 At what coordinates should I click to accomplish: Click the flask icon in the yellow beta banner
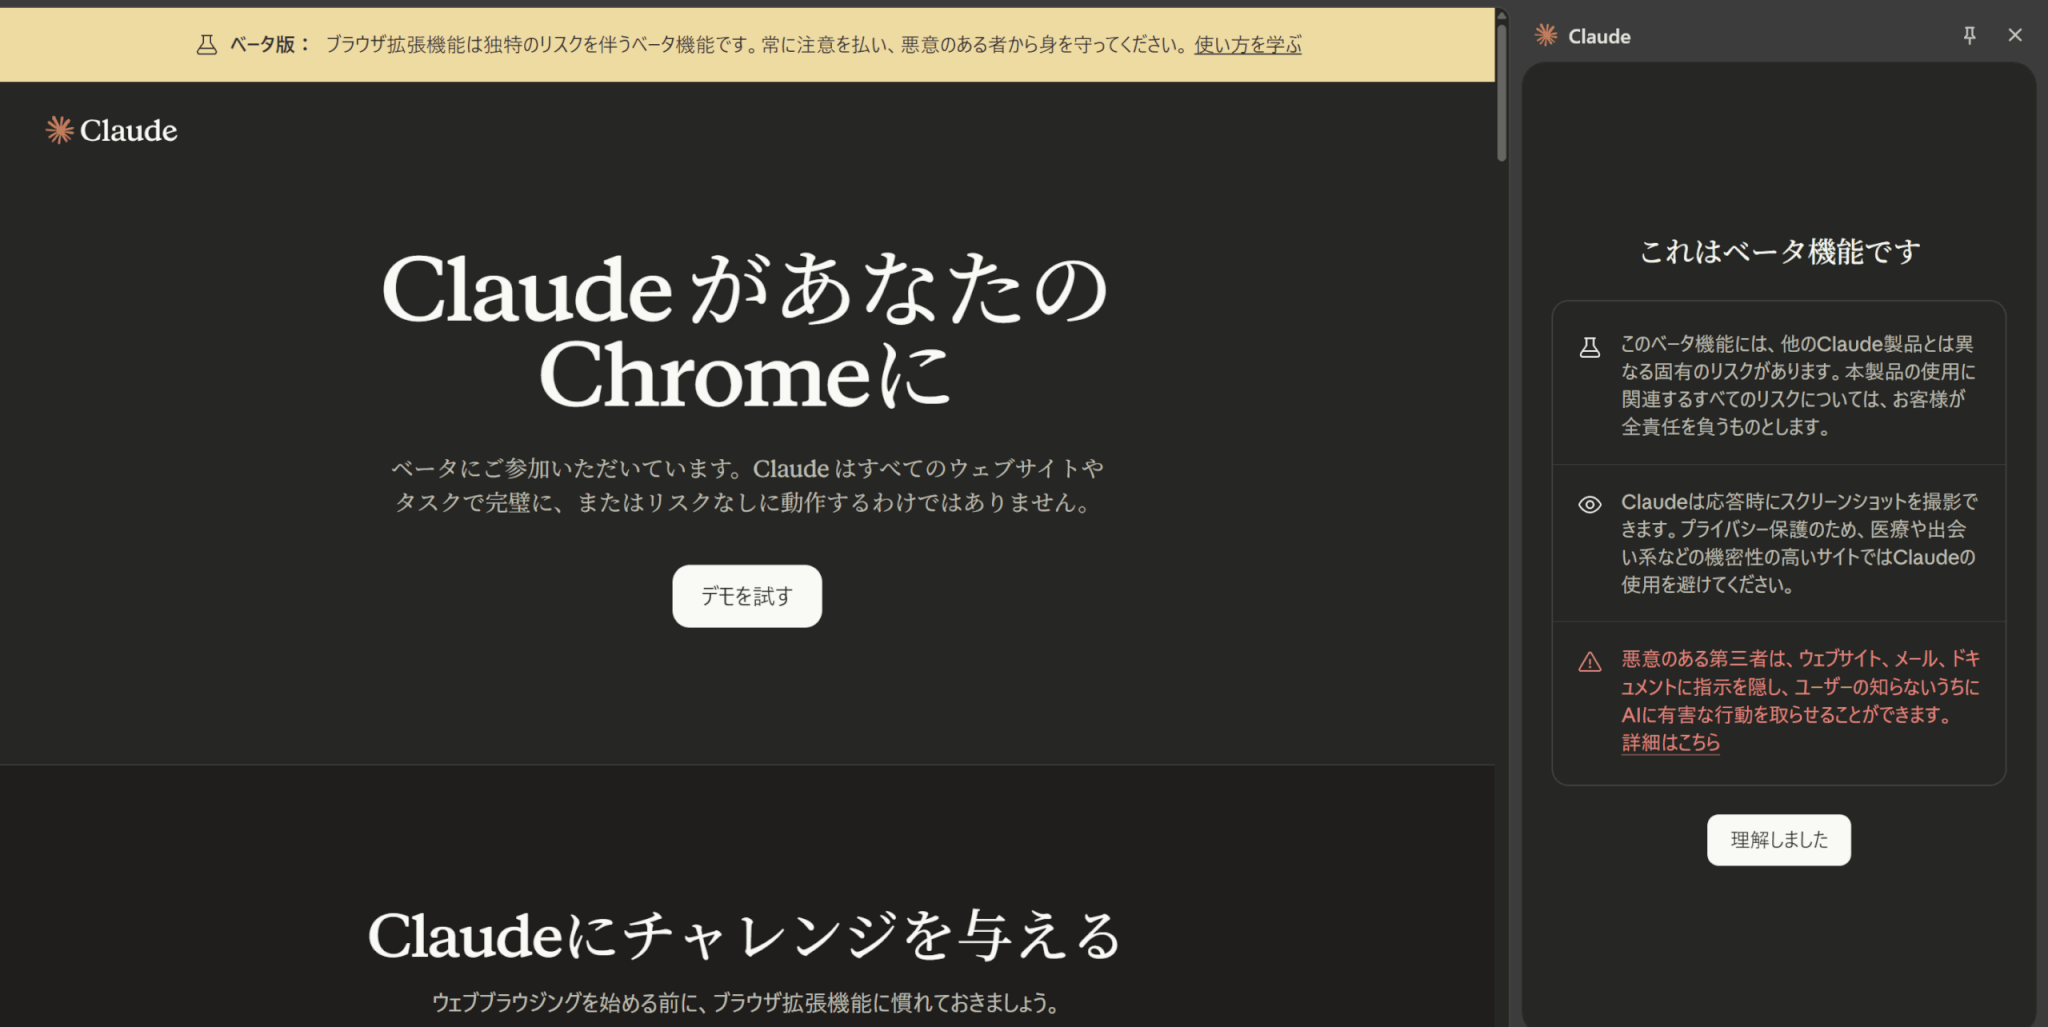click(x=207, y=45)
